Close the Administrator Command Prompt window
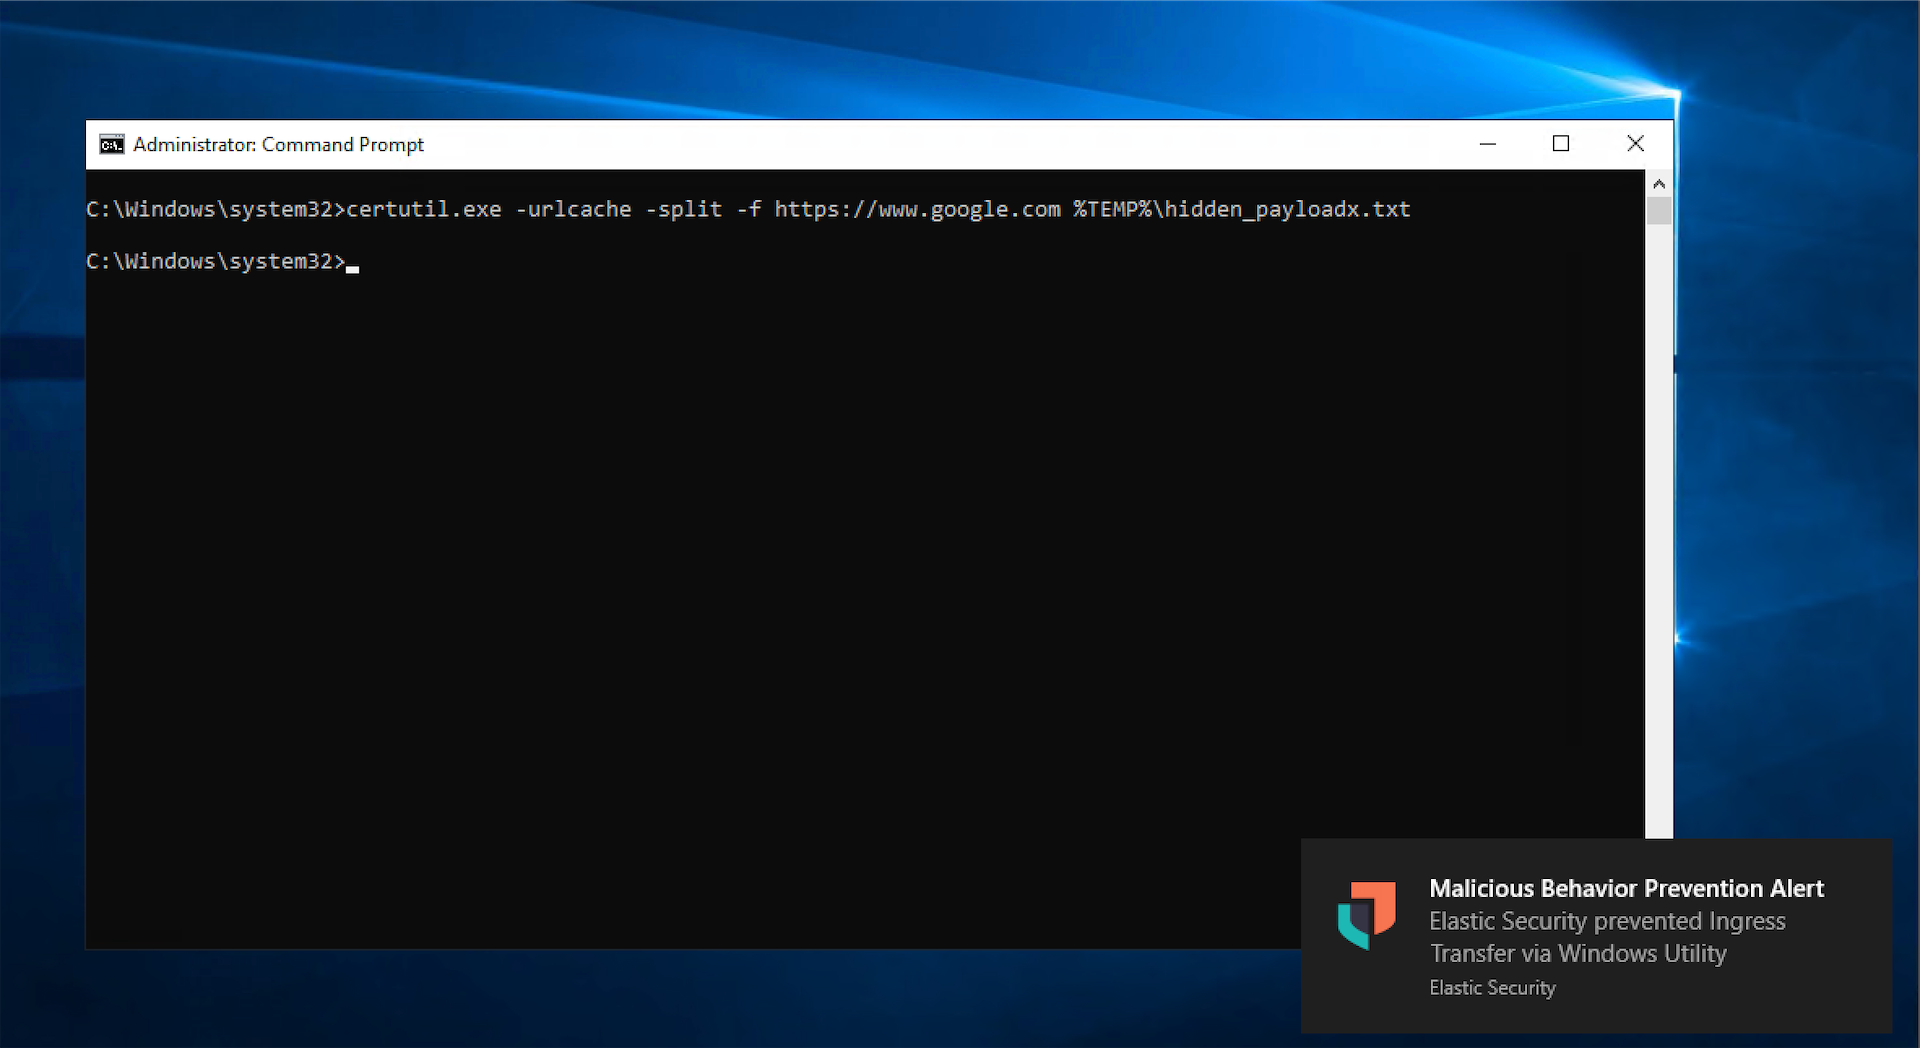 click(1635, 144)
